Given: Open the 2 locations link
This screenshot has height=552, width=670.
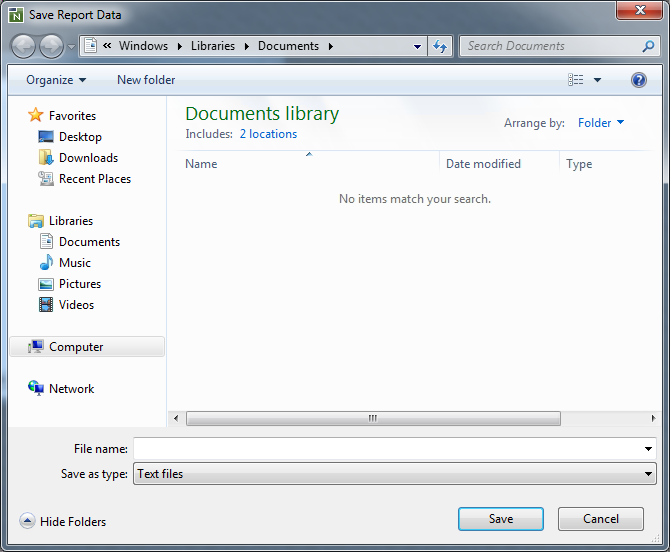Looking at the screenshot, I should (268, 134).
